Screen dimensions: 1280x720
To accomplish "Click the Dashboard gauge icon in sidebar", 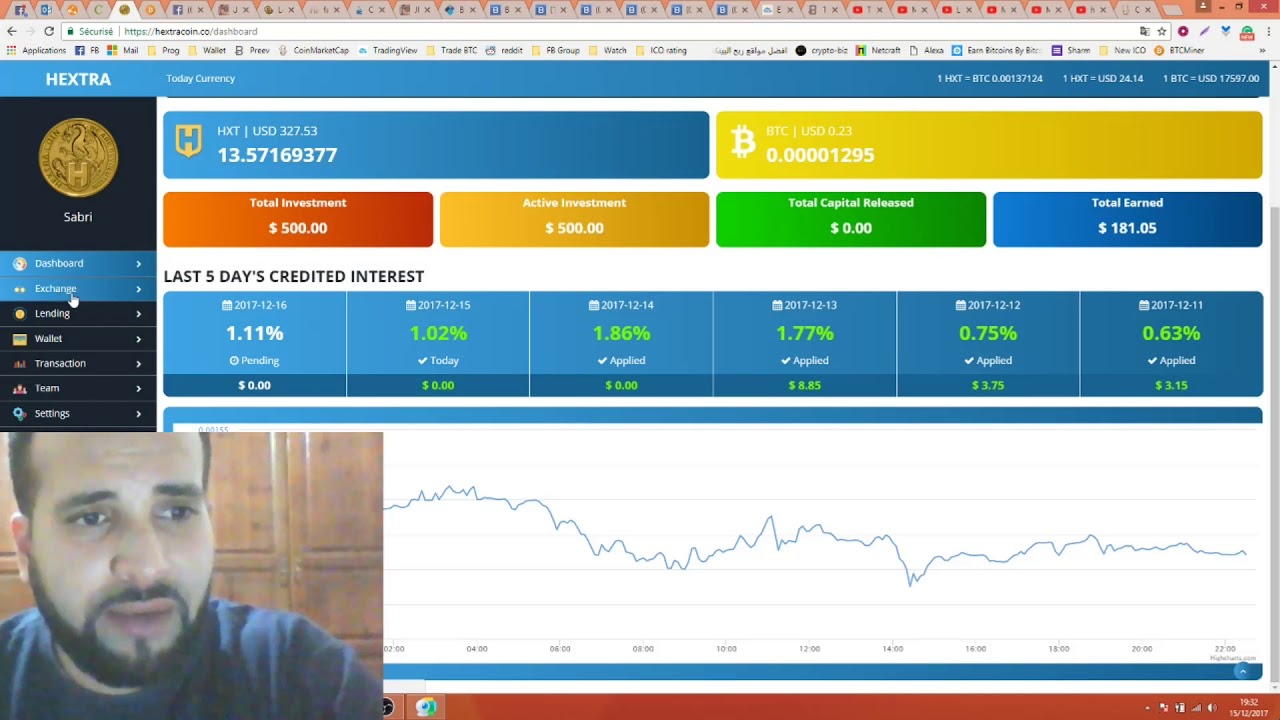I will point(19,264).
